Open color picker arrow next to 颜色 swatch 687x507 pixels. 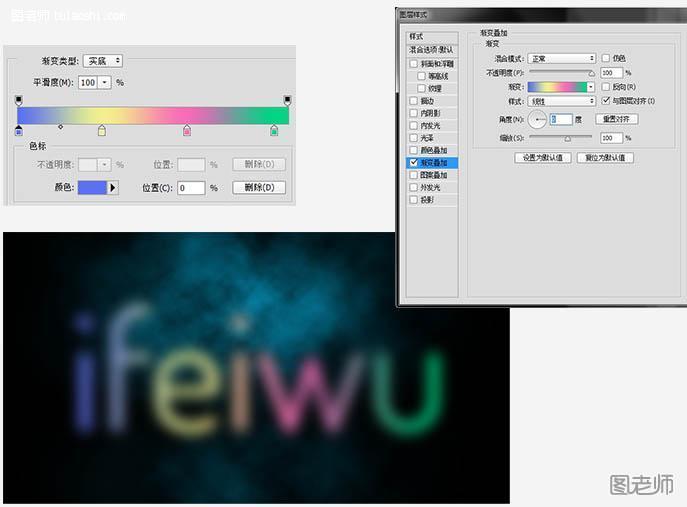113,188
